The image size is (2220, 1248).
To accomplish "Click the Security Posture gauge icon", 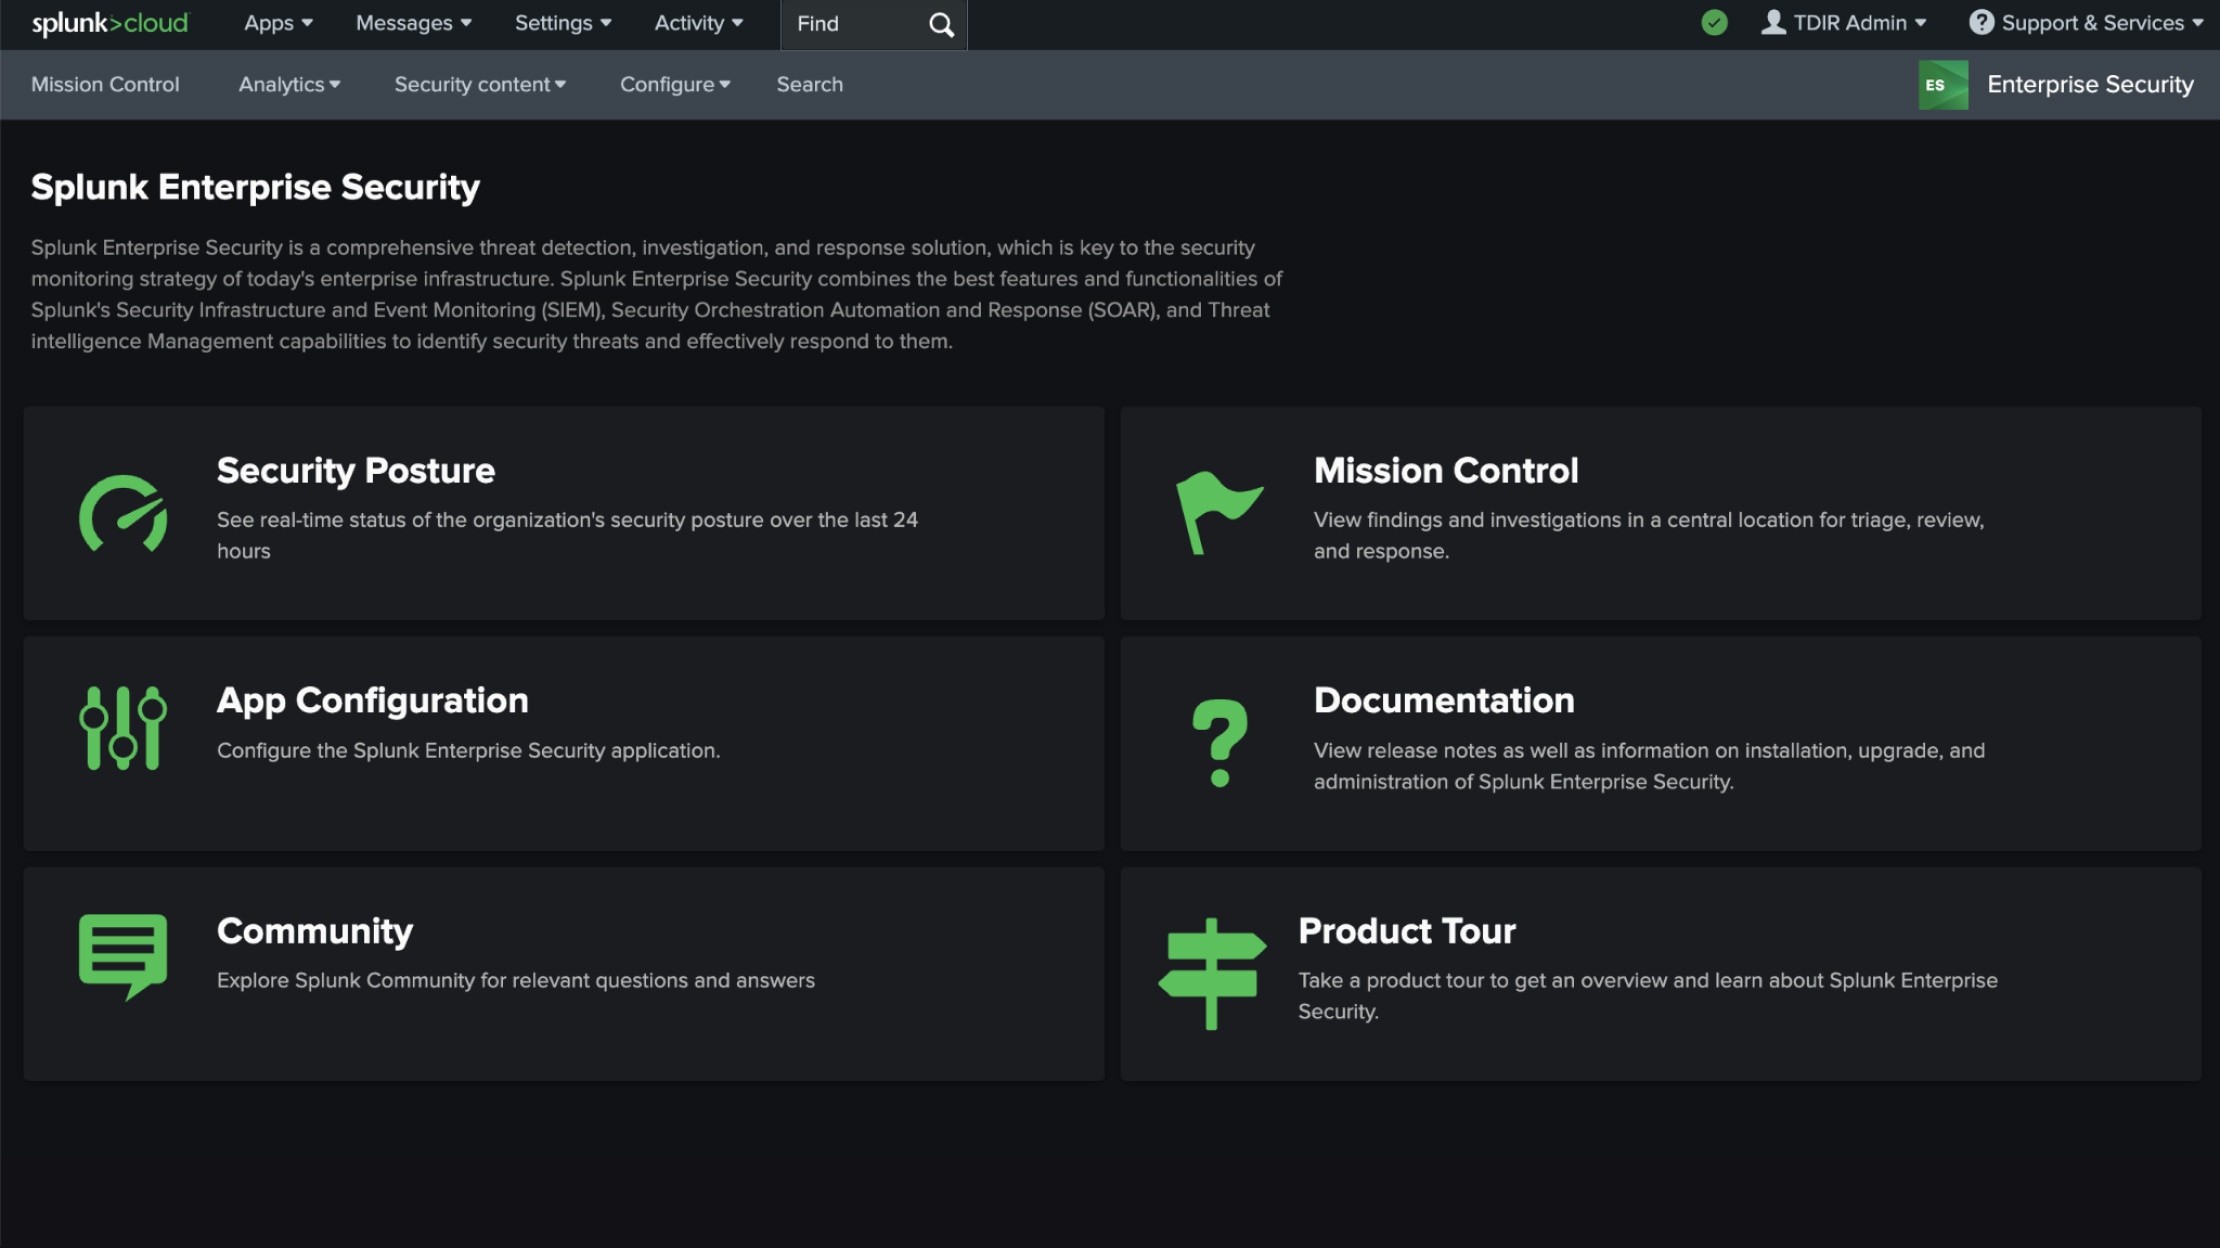I will tap(123, 513).
